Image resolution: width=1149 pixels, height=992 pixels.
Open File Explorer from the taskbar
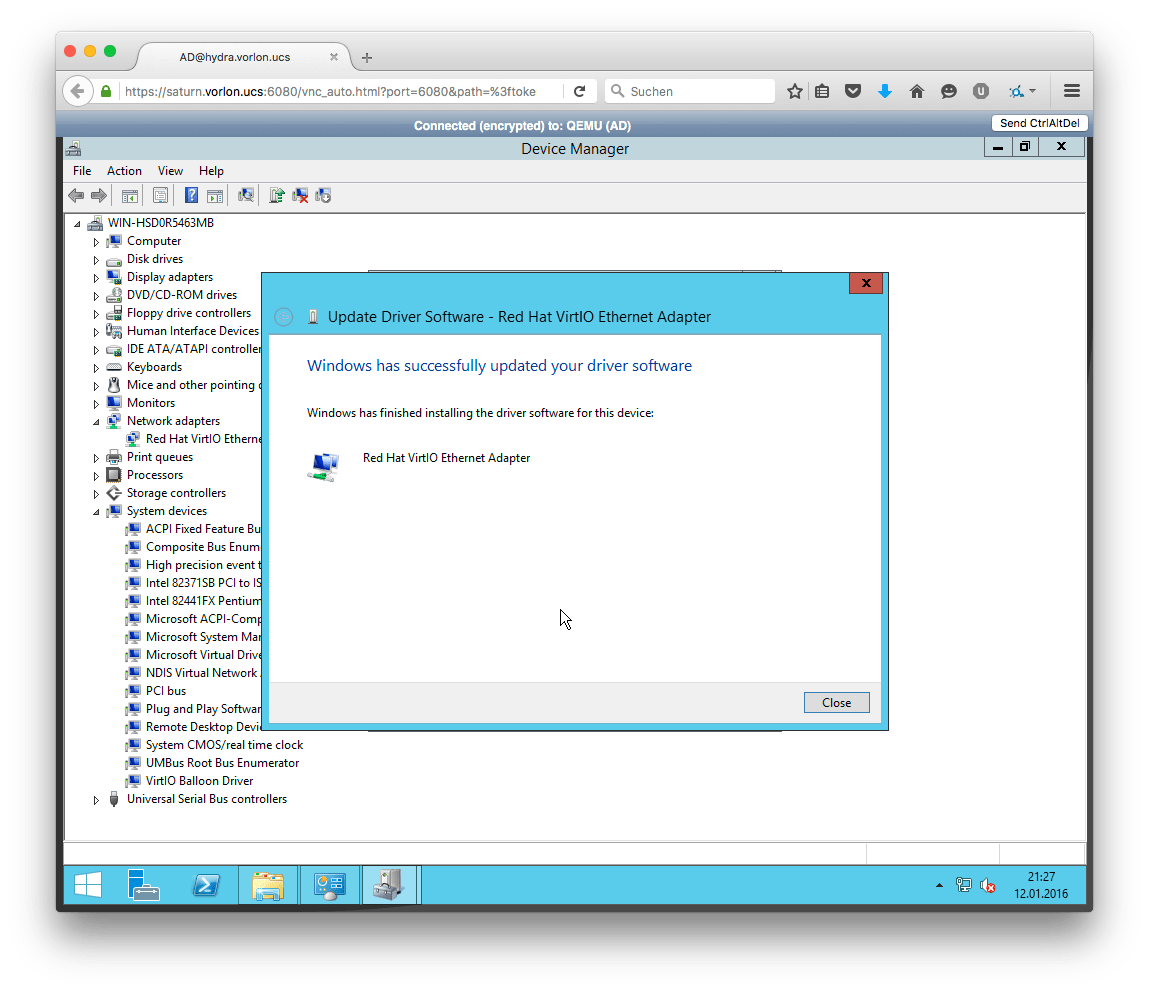pos(267,885)
